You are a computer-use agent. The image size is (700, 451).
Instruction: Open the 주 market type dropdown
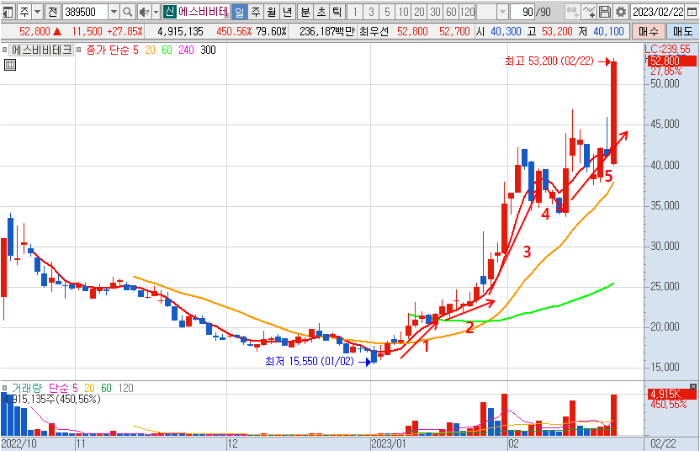point(38,12)
